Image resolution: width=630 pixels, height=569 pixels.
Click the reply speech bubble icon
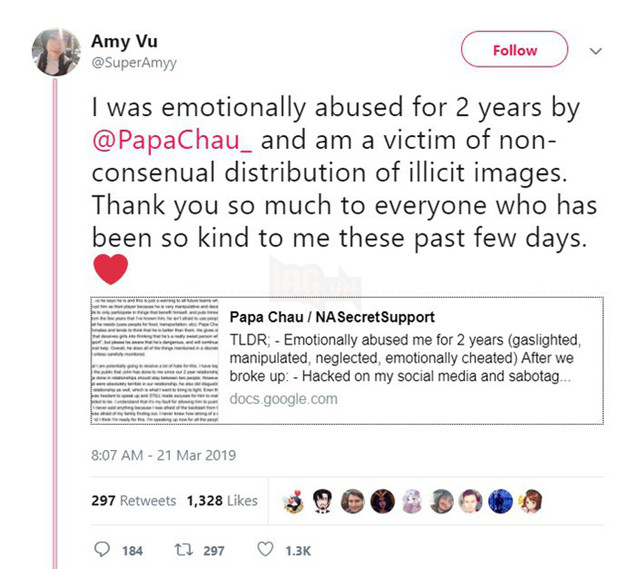pos(103,550)
